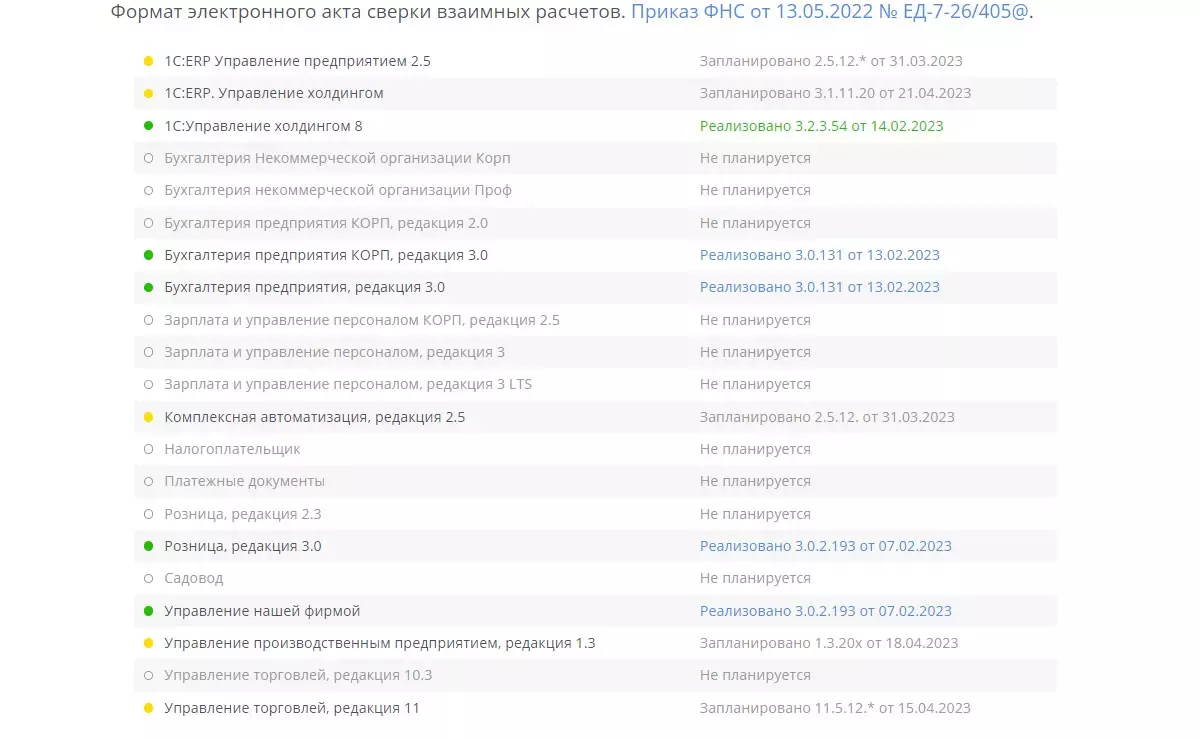Click yellow dot beside 1С:ERP Управление предприятием 2.5

point(148,61)
